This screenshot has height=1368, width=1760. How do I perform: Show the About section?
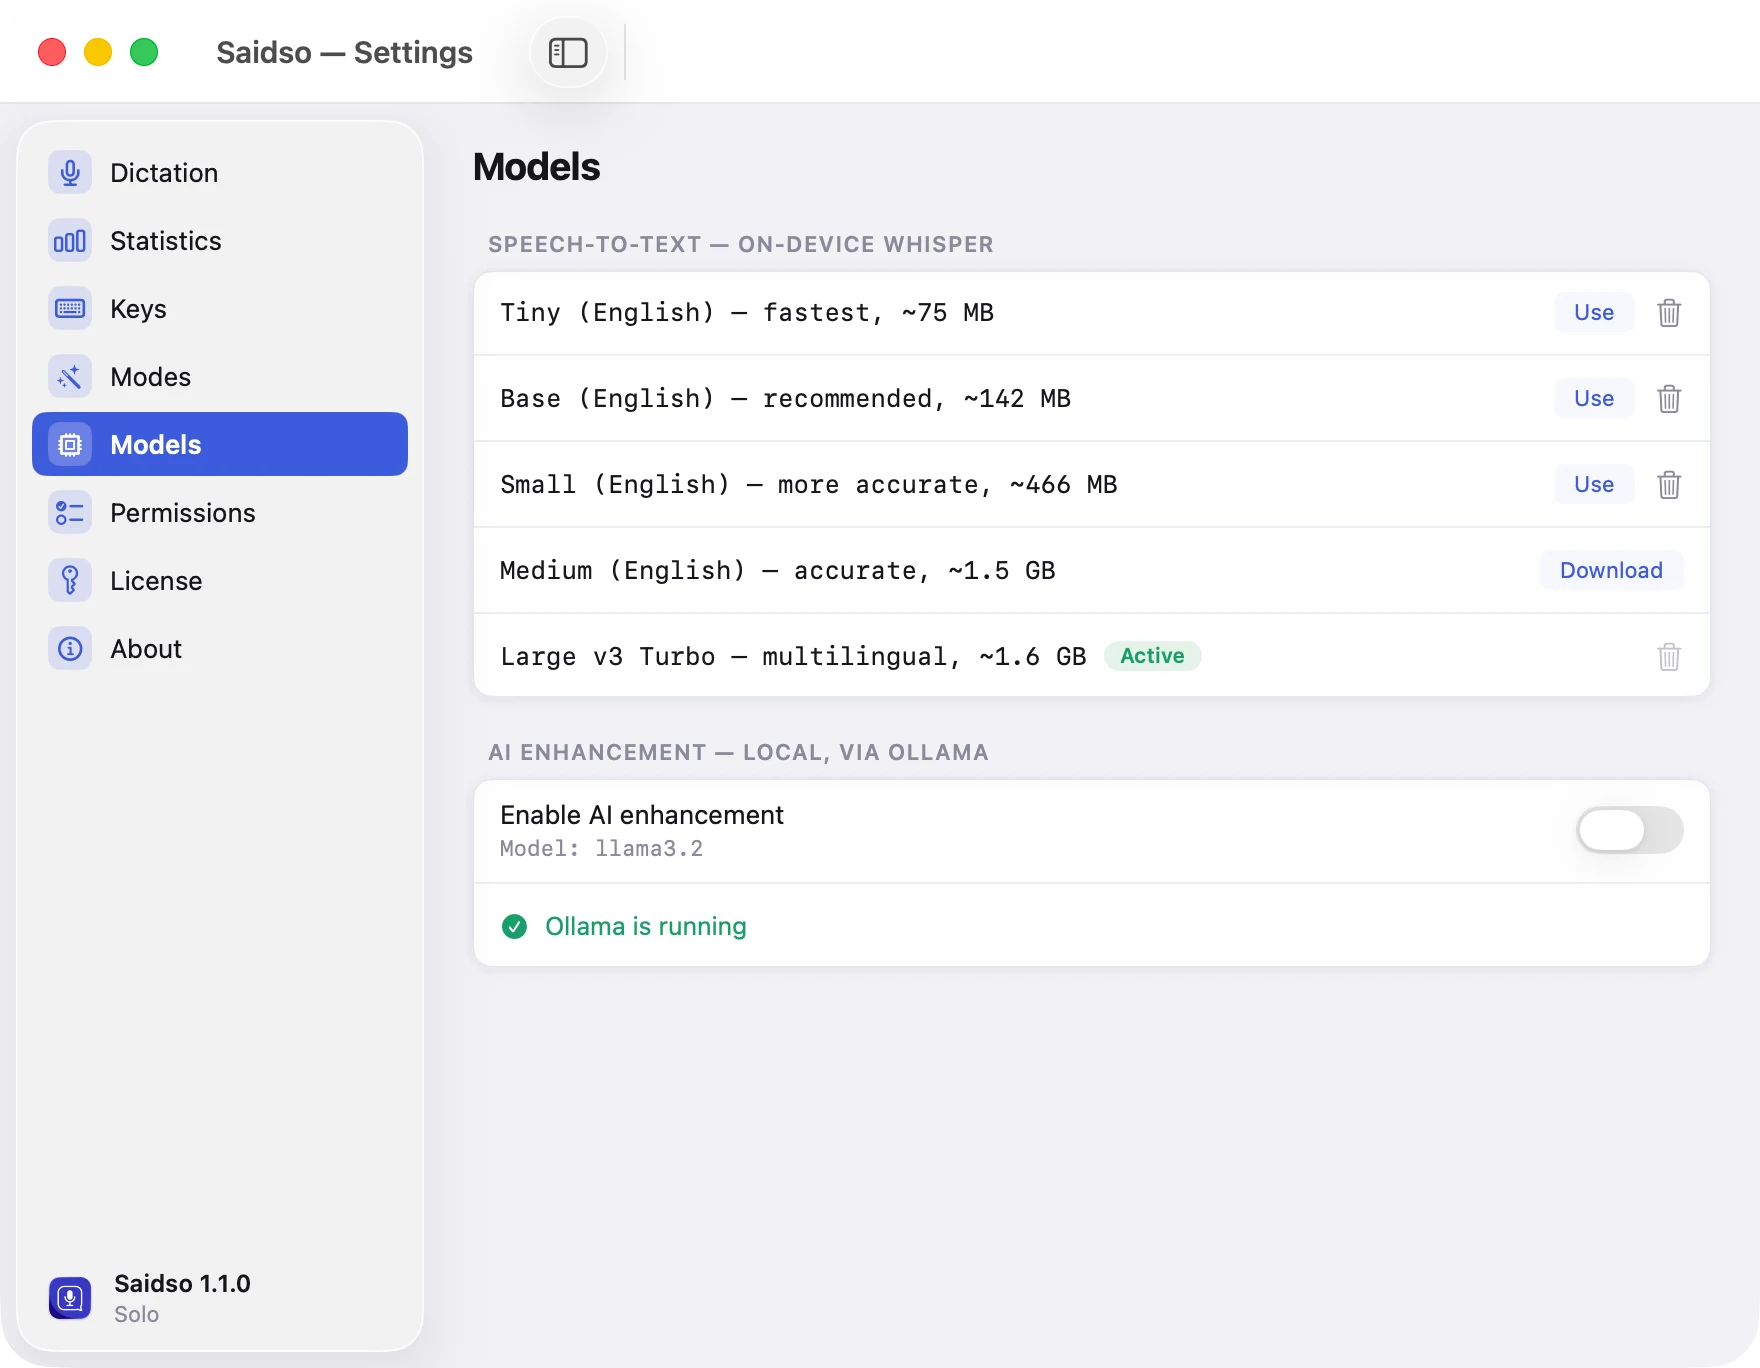220,649
